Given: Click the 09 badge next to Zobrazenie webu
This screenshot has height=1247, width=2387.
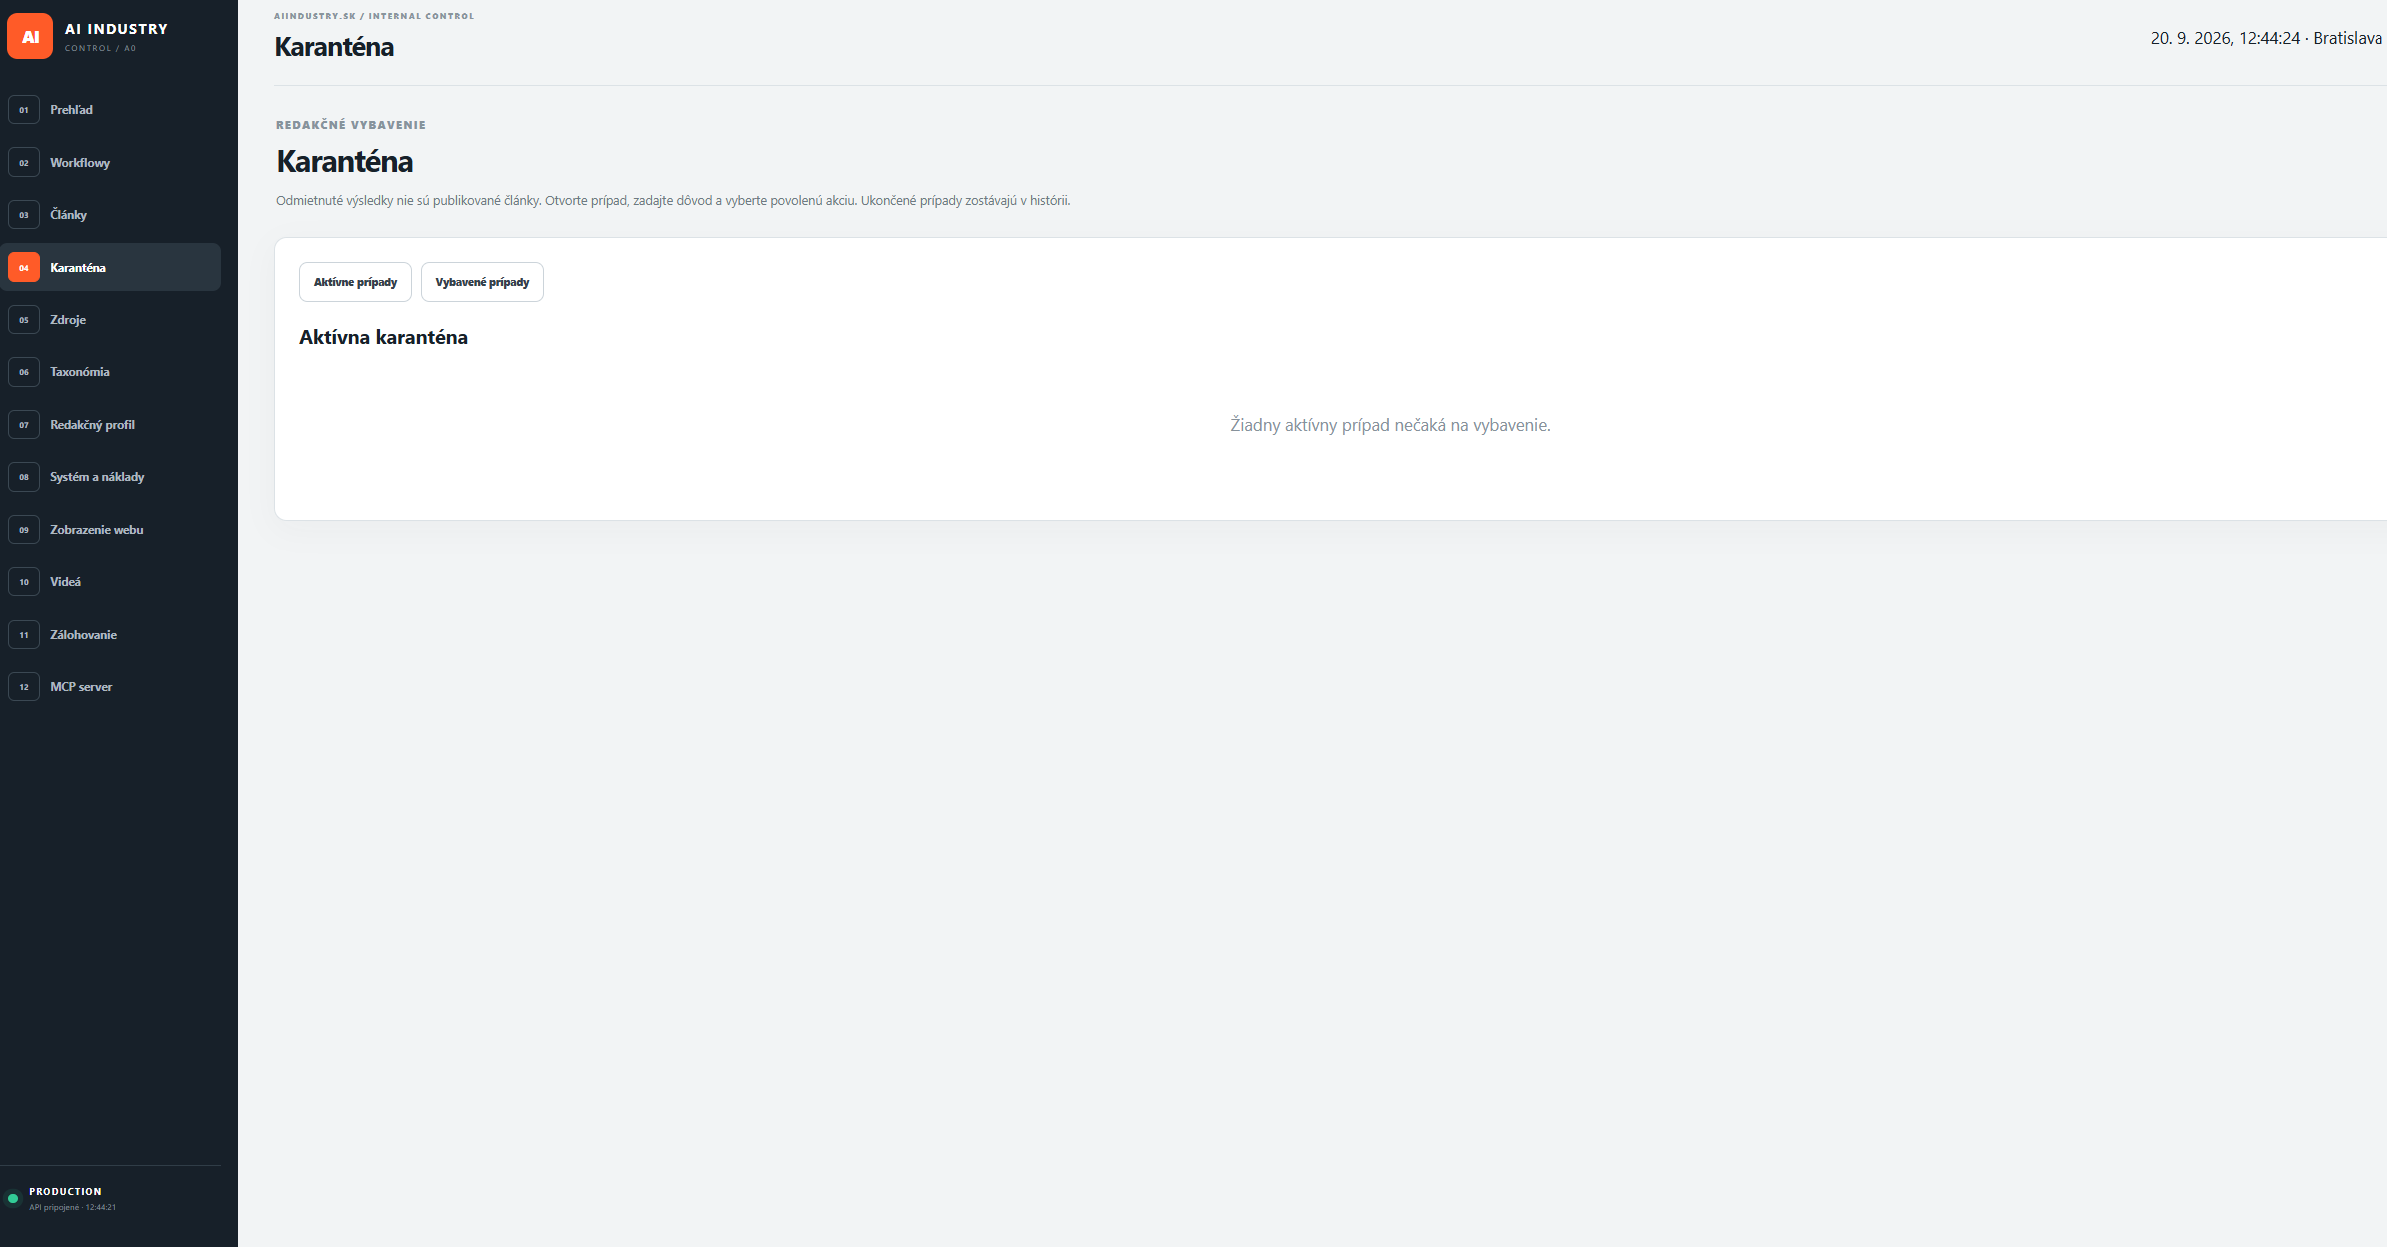Looking at the screenshot, I should (24, 530).
